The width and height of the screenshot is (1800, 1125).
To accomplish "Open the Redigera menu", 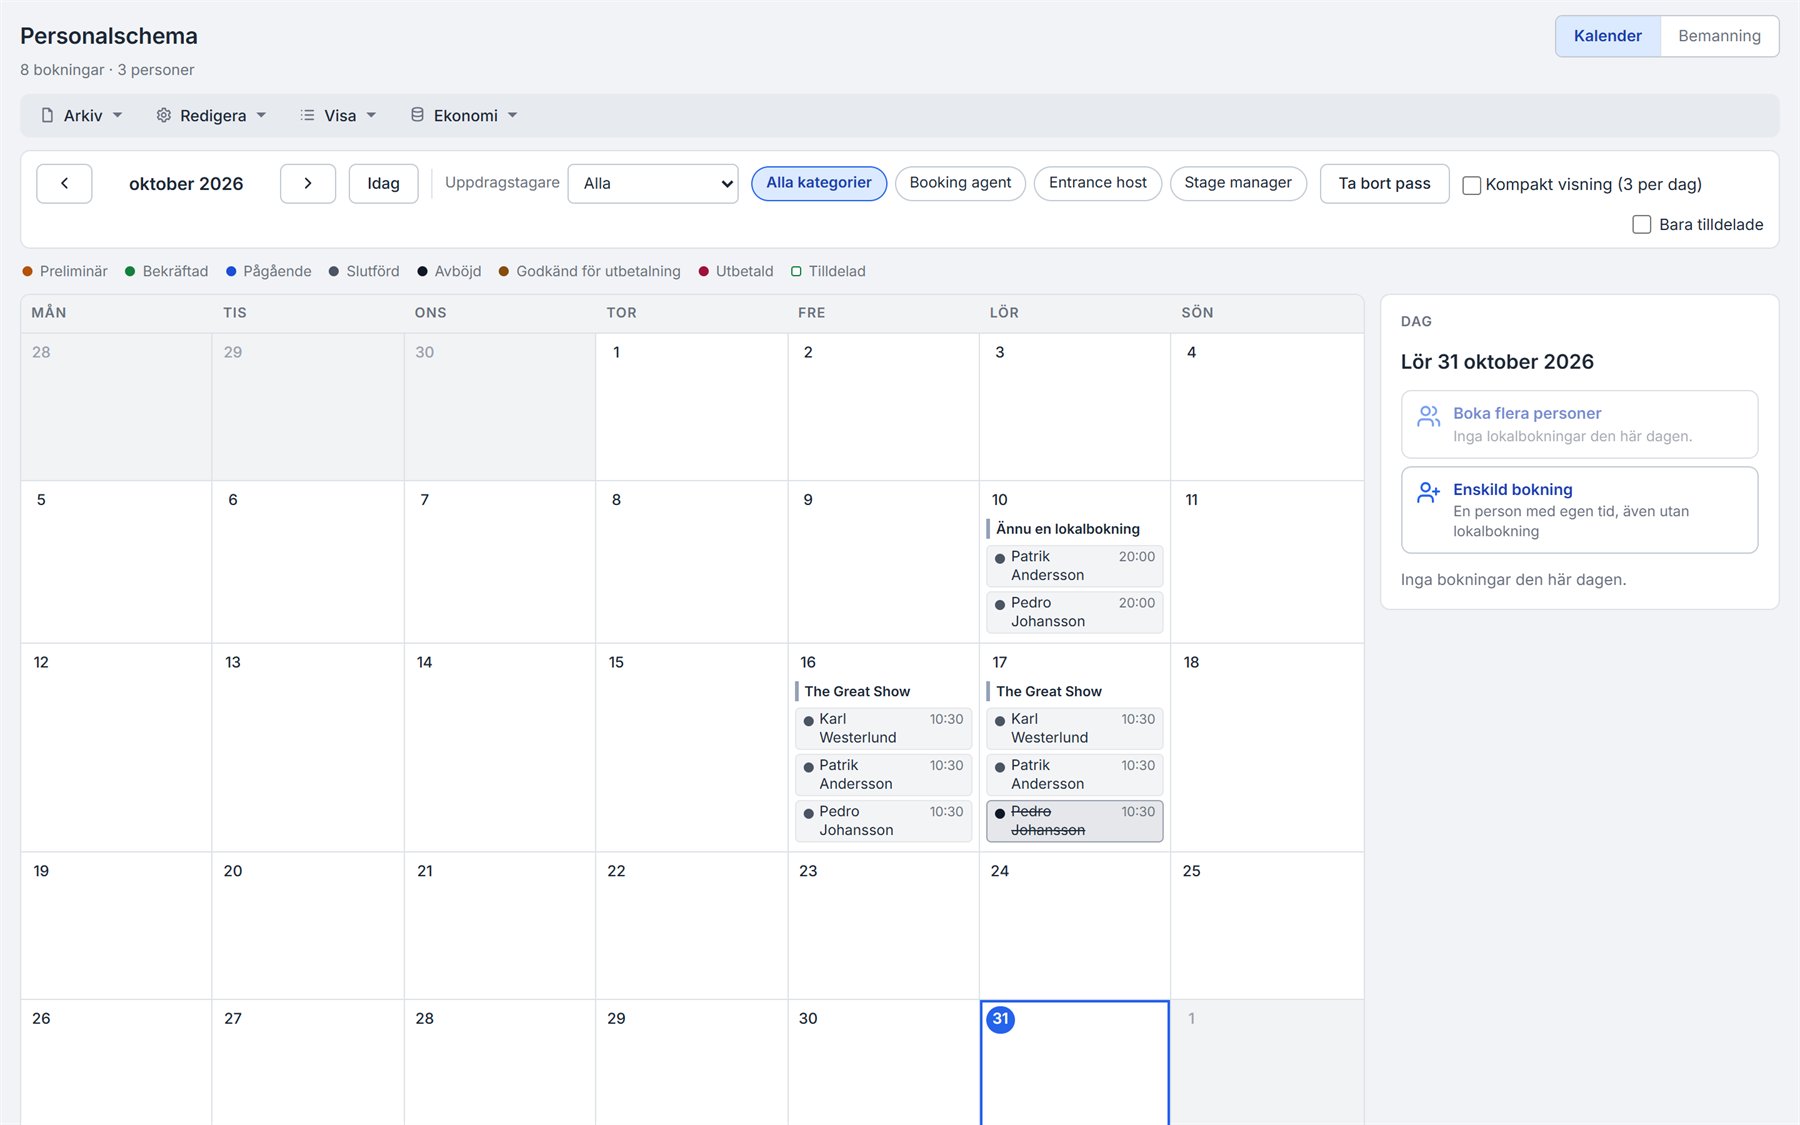I will (212, 116).
